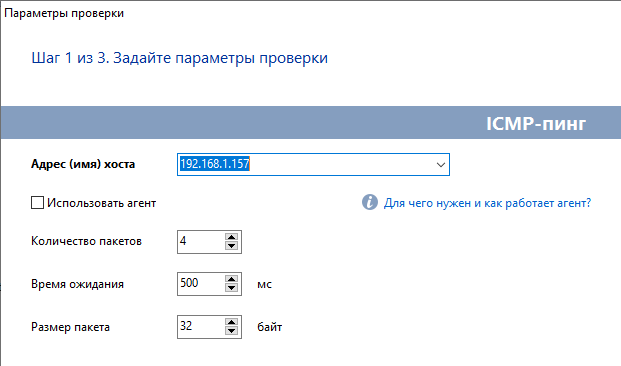The width and height of the screenshot is (621, 366).
Task: Click the Параметры проверки window title
Action: click(64, 13)
